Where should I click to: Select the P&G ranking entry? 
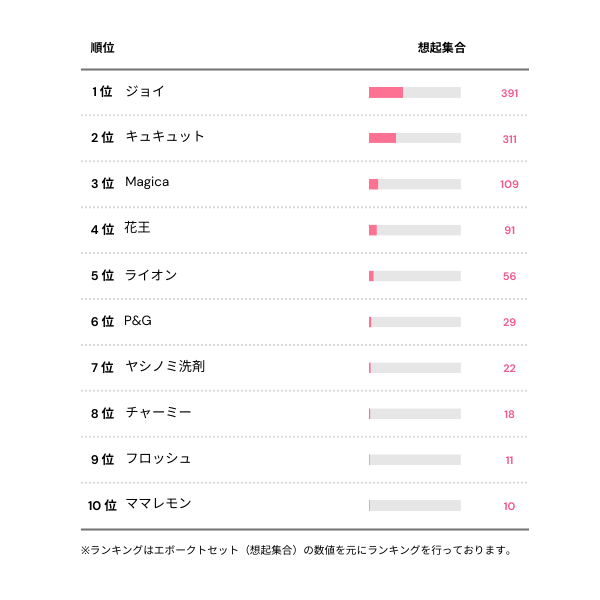click(x=138, y=321)
